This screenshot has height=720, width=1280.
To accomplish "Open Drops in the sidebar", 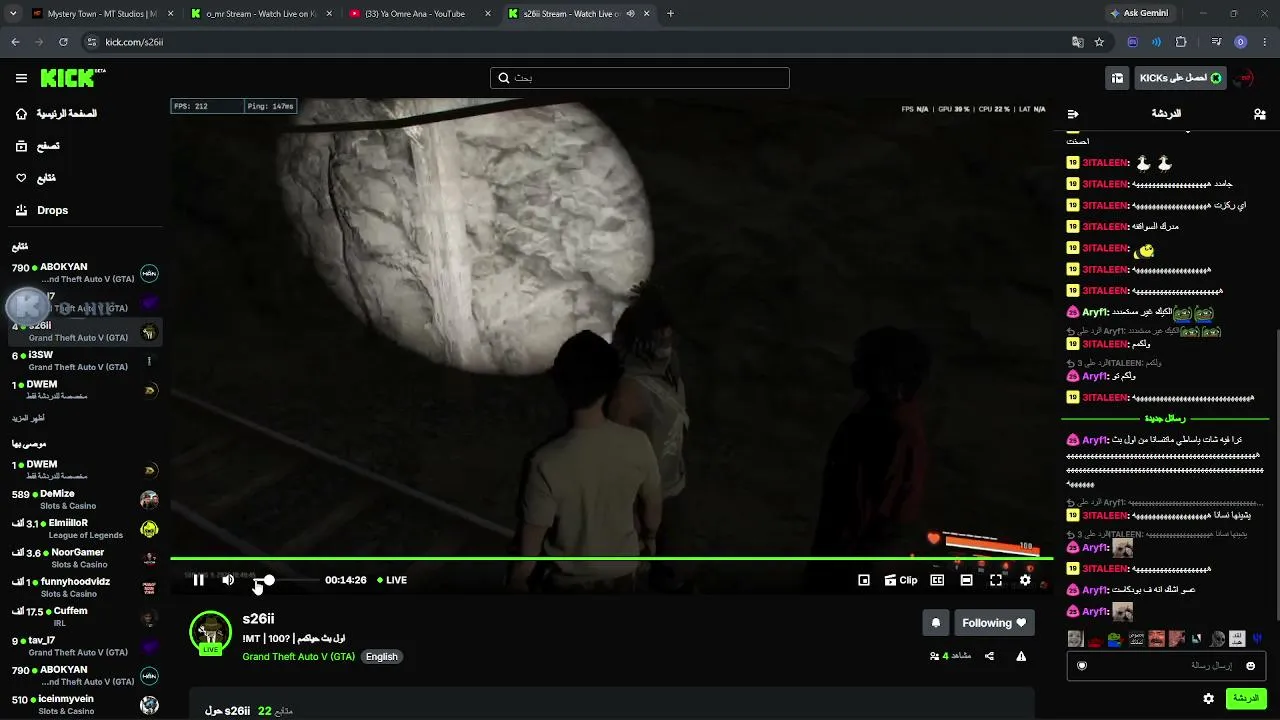I will pyautogui.click(x=41, y=210).
